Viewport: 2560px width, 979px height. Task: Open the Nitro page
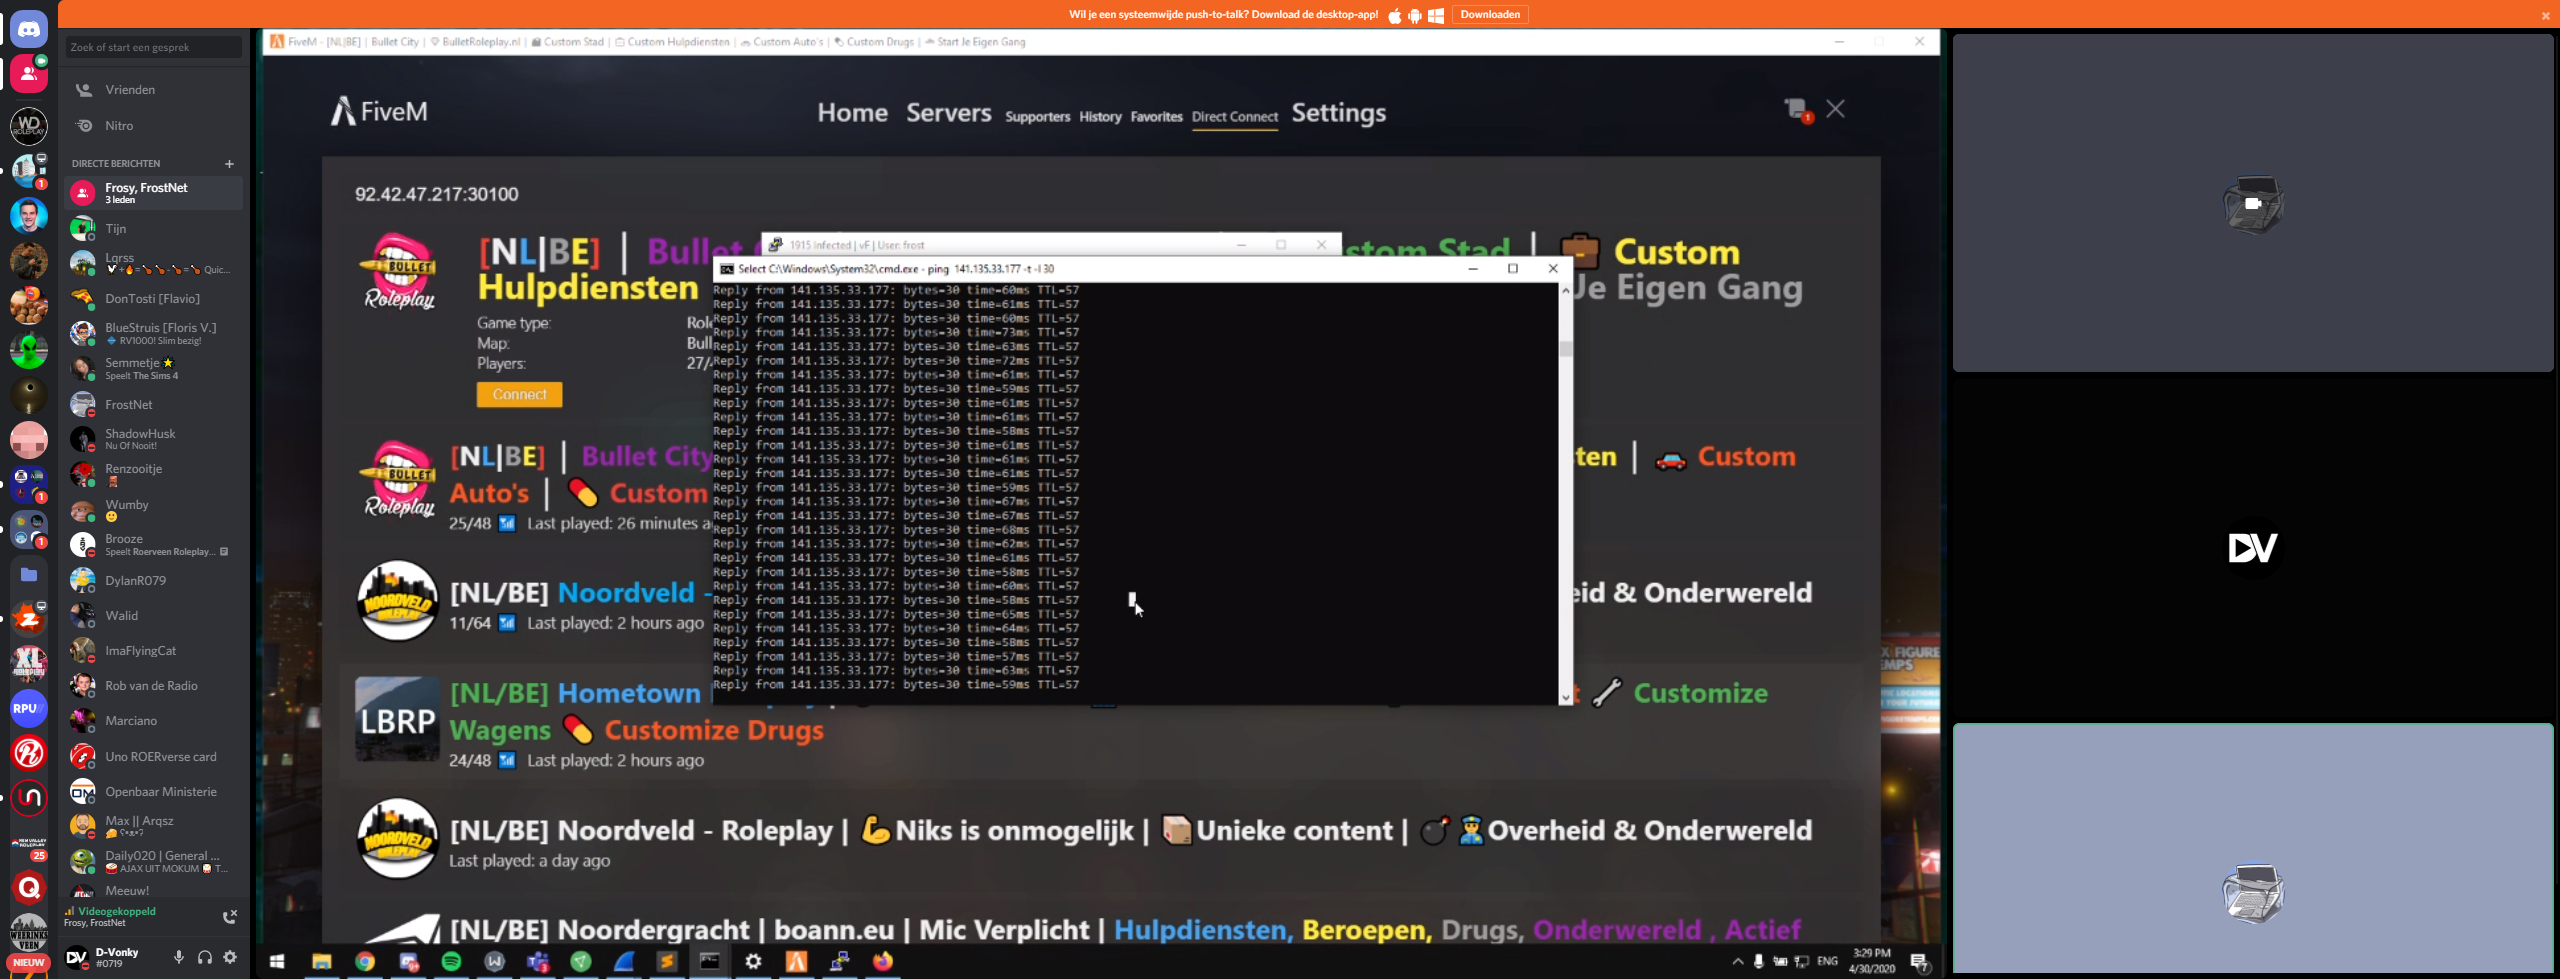click(x=119, y=126)
